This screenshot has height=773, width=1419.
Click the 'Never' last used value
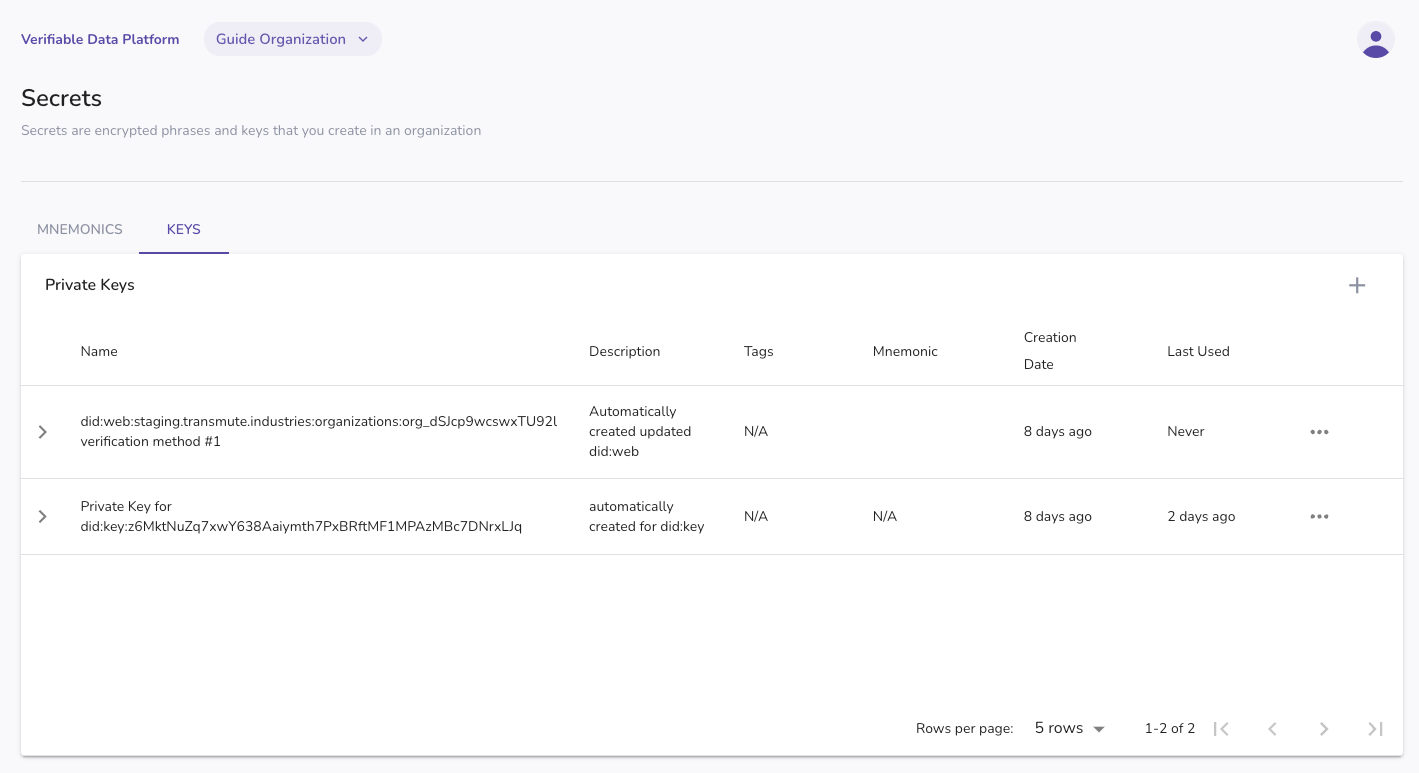tap(1186, 431)
